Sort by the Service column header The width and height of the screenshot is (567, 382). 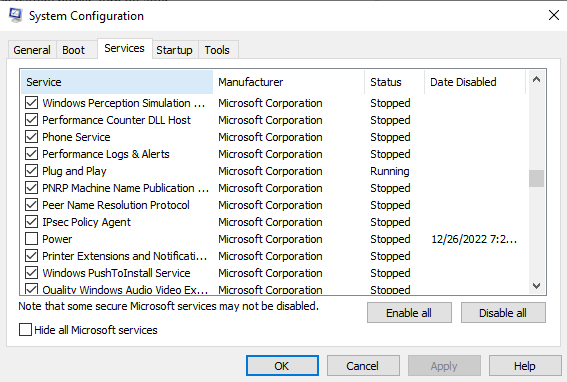(117, 82)
